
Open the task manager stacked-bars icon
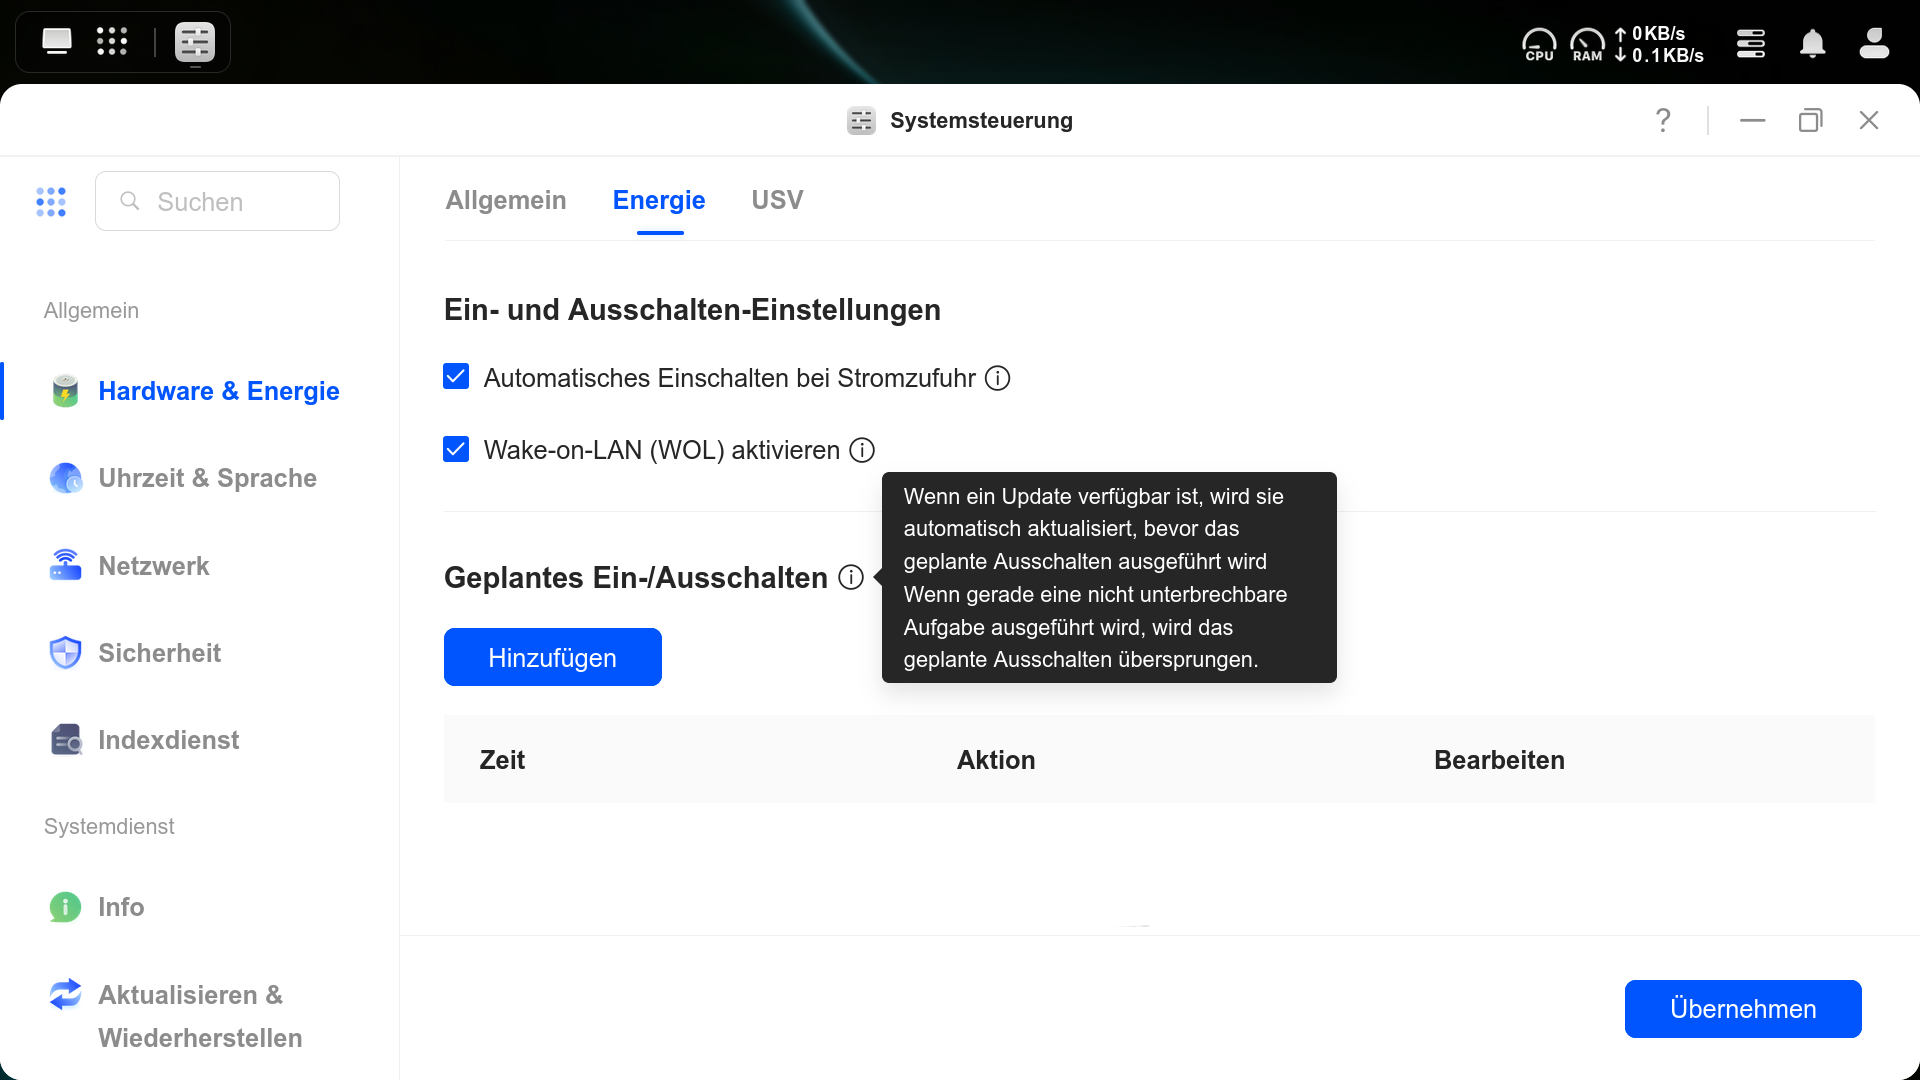point(1751,44)
